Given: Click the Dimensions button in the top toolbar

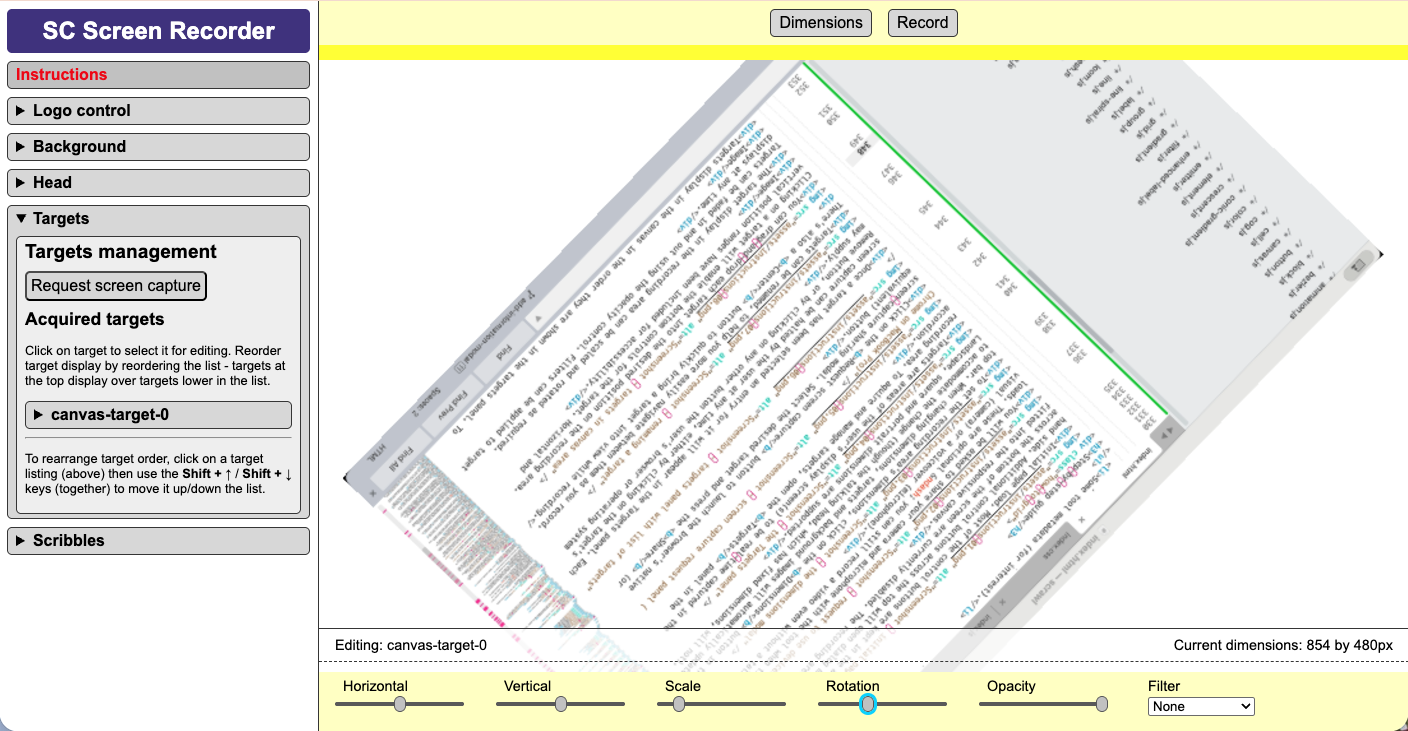Looking at the screenshot, I should point(820,22).
